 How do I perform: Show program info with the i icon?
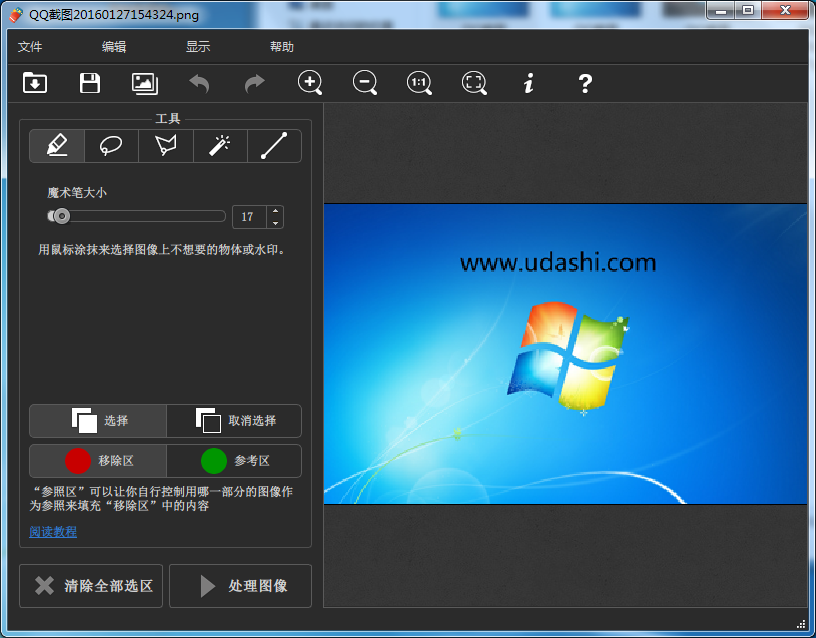pyautogui.click(x=529, y=83)
